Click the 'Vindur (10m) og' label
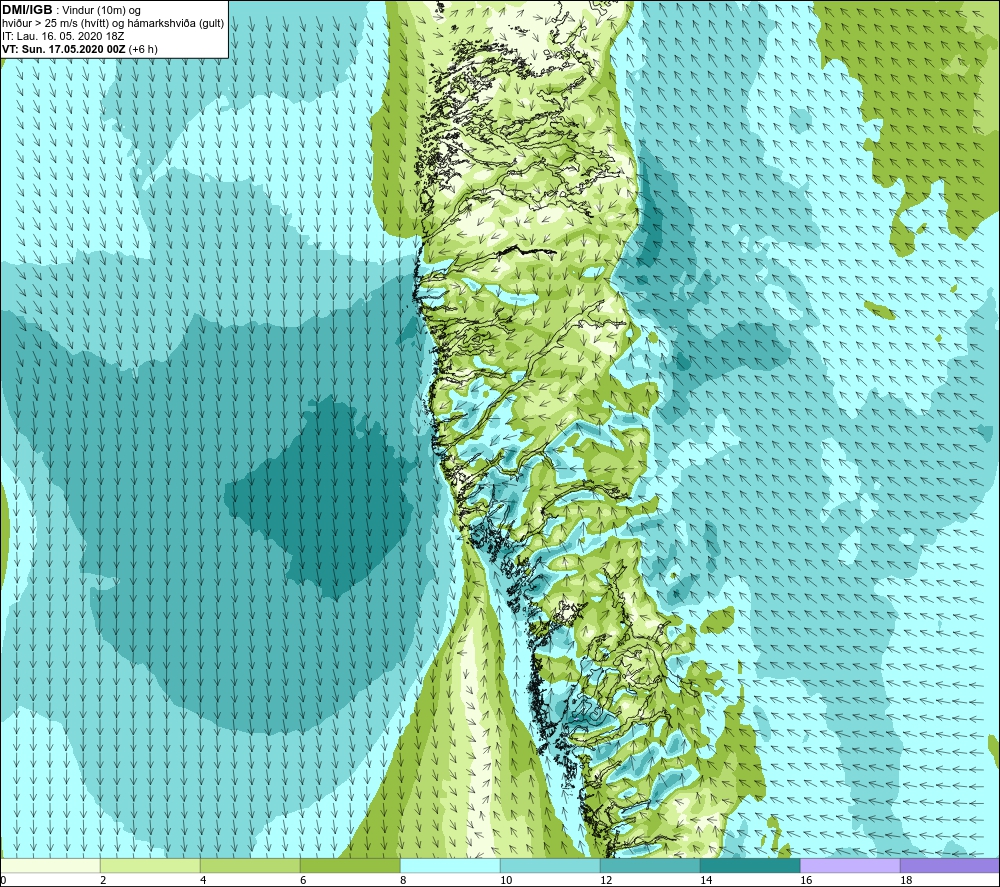Screen dimensions: 1000x887 click(101, 11)
